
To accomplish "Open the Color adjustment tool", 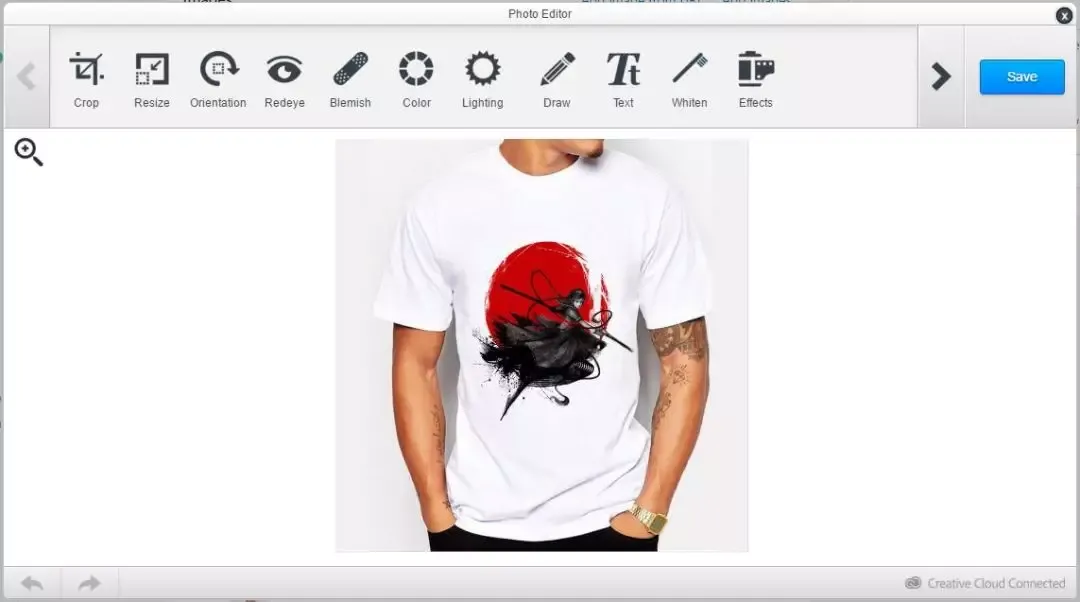I will (x=416, y=80).
